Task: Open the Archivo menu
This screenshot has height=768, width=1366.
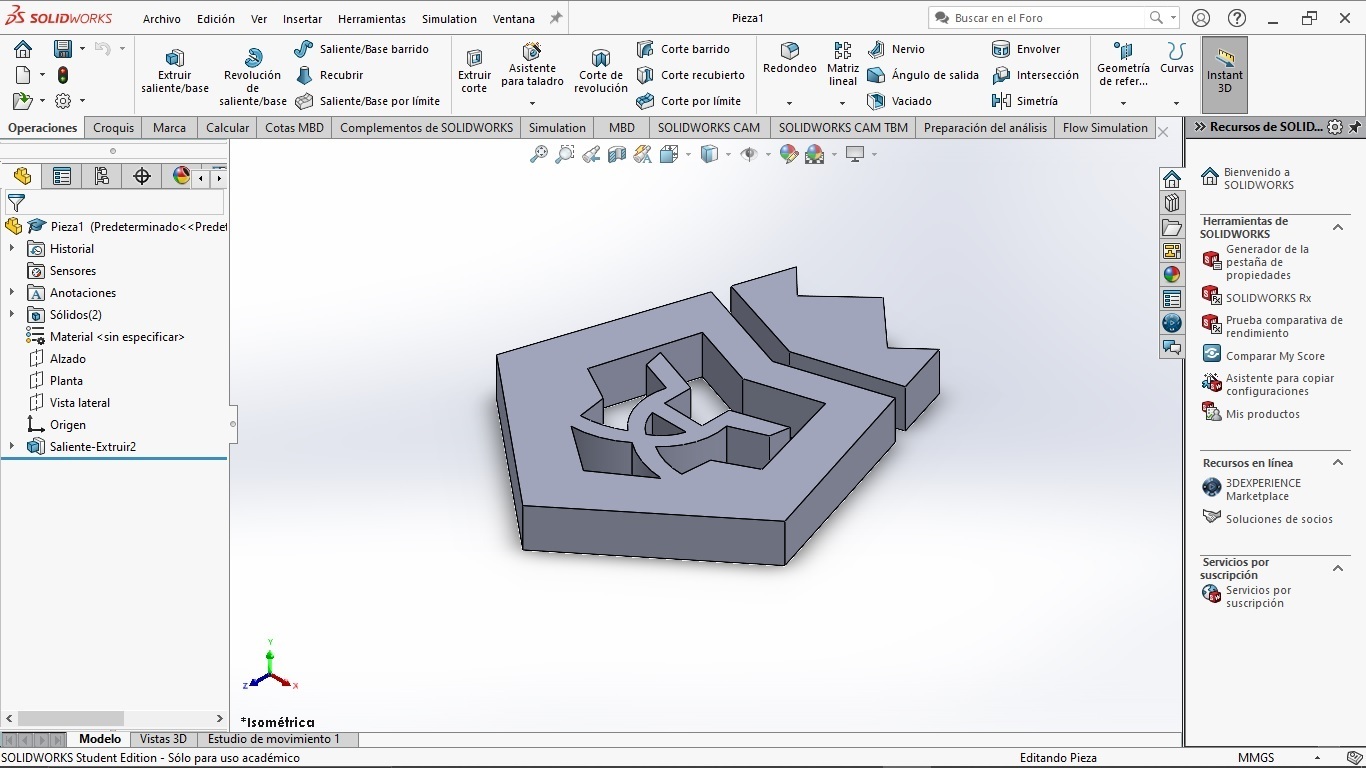Action: click(x=161, y=19)
